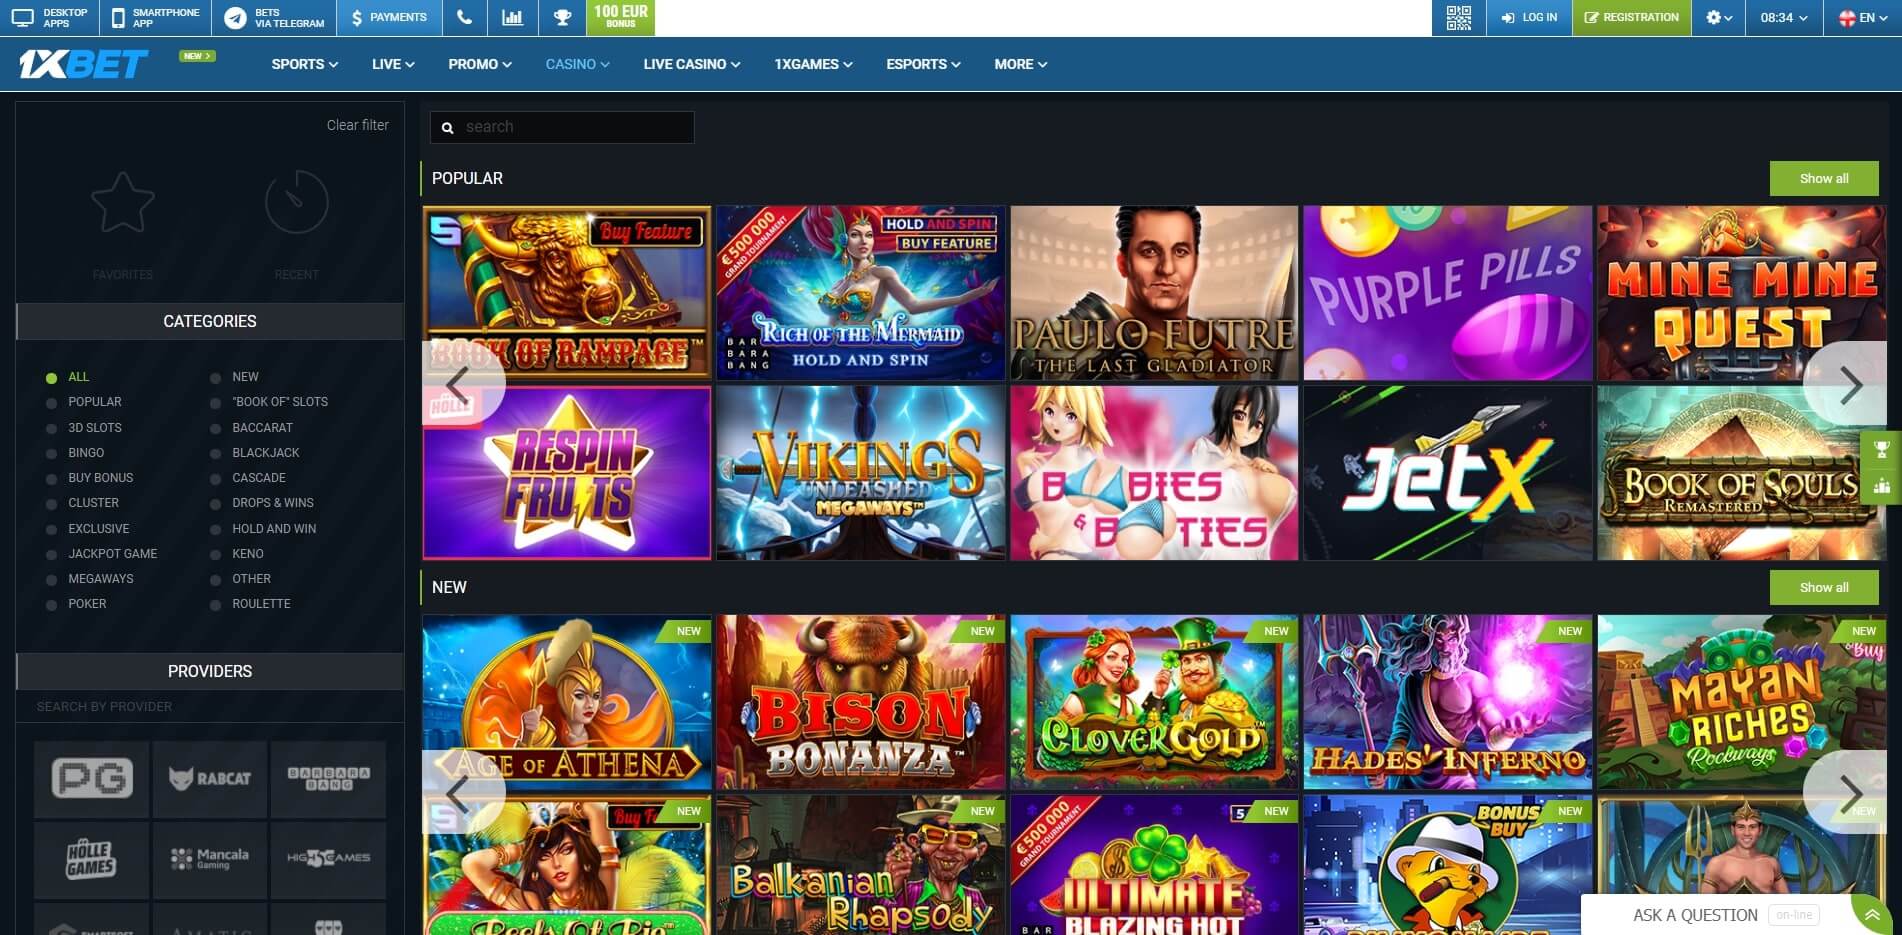Open the PROMO dropdown menu
This screenshot has width=1902, height=935.
click(x=479, y=63)
